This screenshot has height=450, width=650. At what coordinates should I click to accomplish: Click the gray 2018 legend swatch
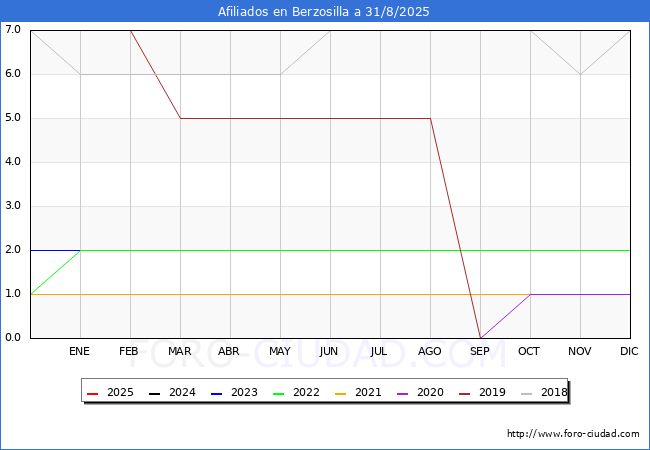click(526, 393)
